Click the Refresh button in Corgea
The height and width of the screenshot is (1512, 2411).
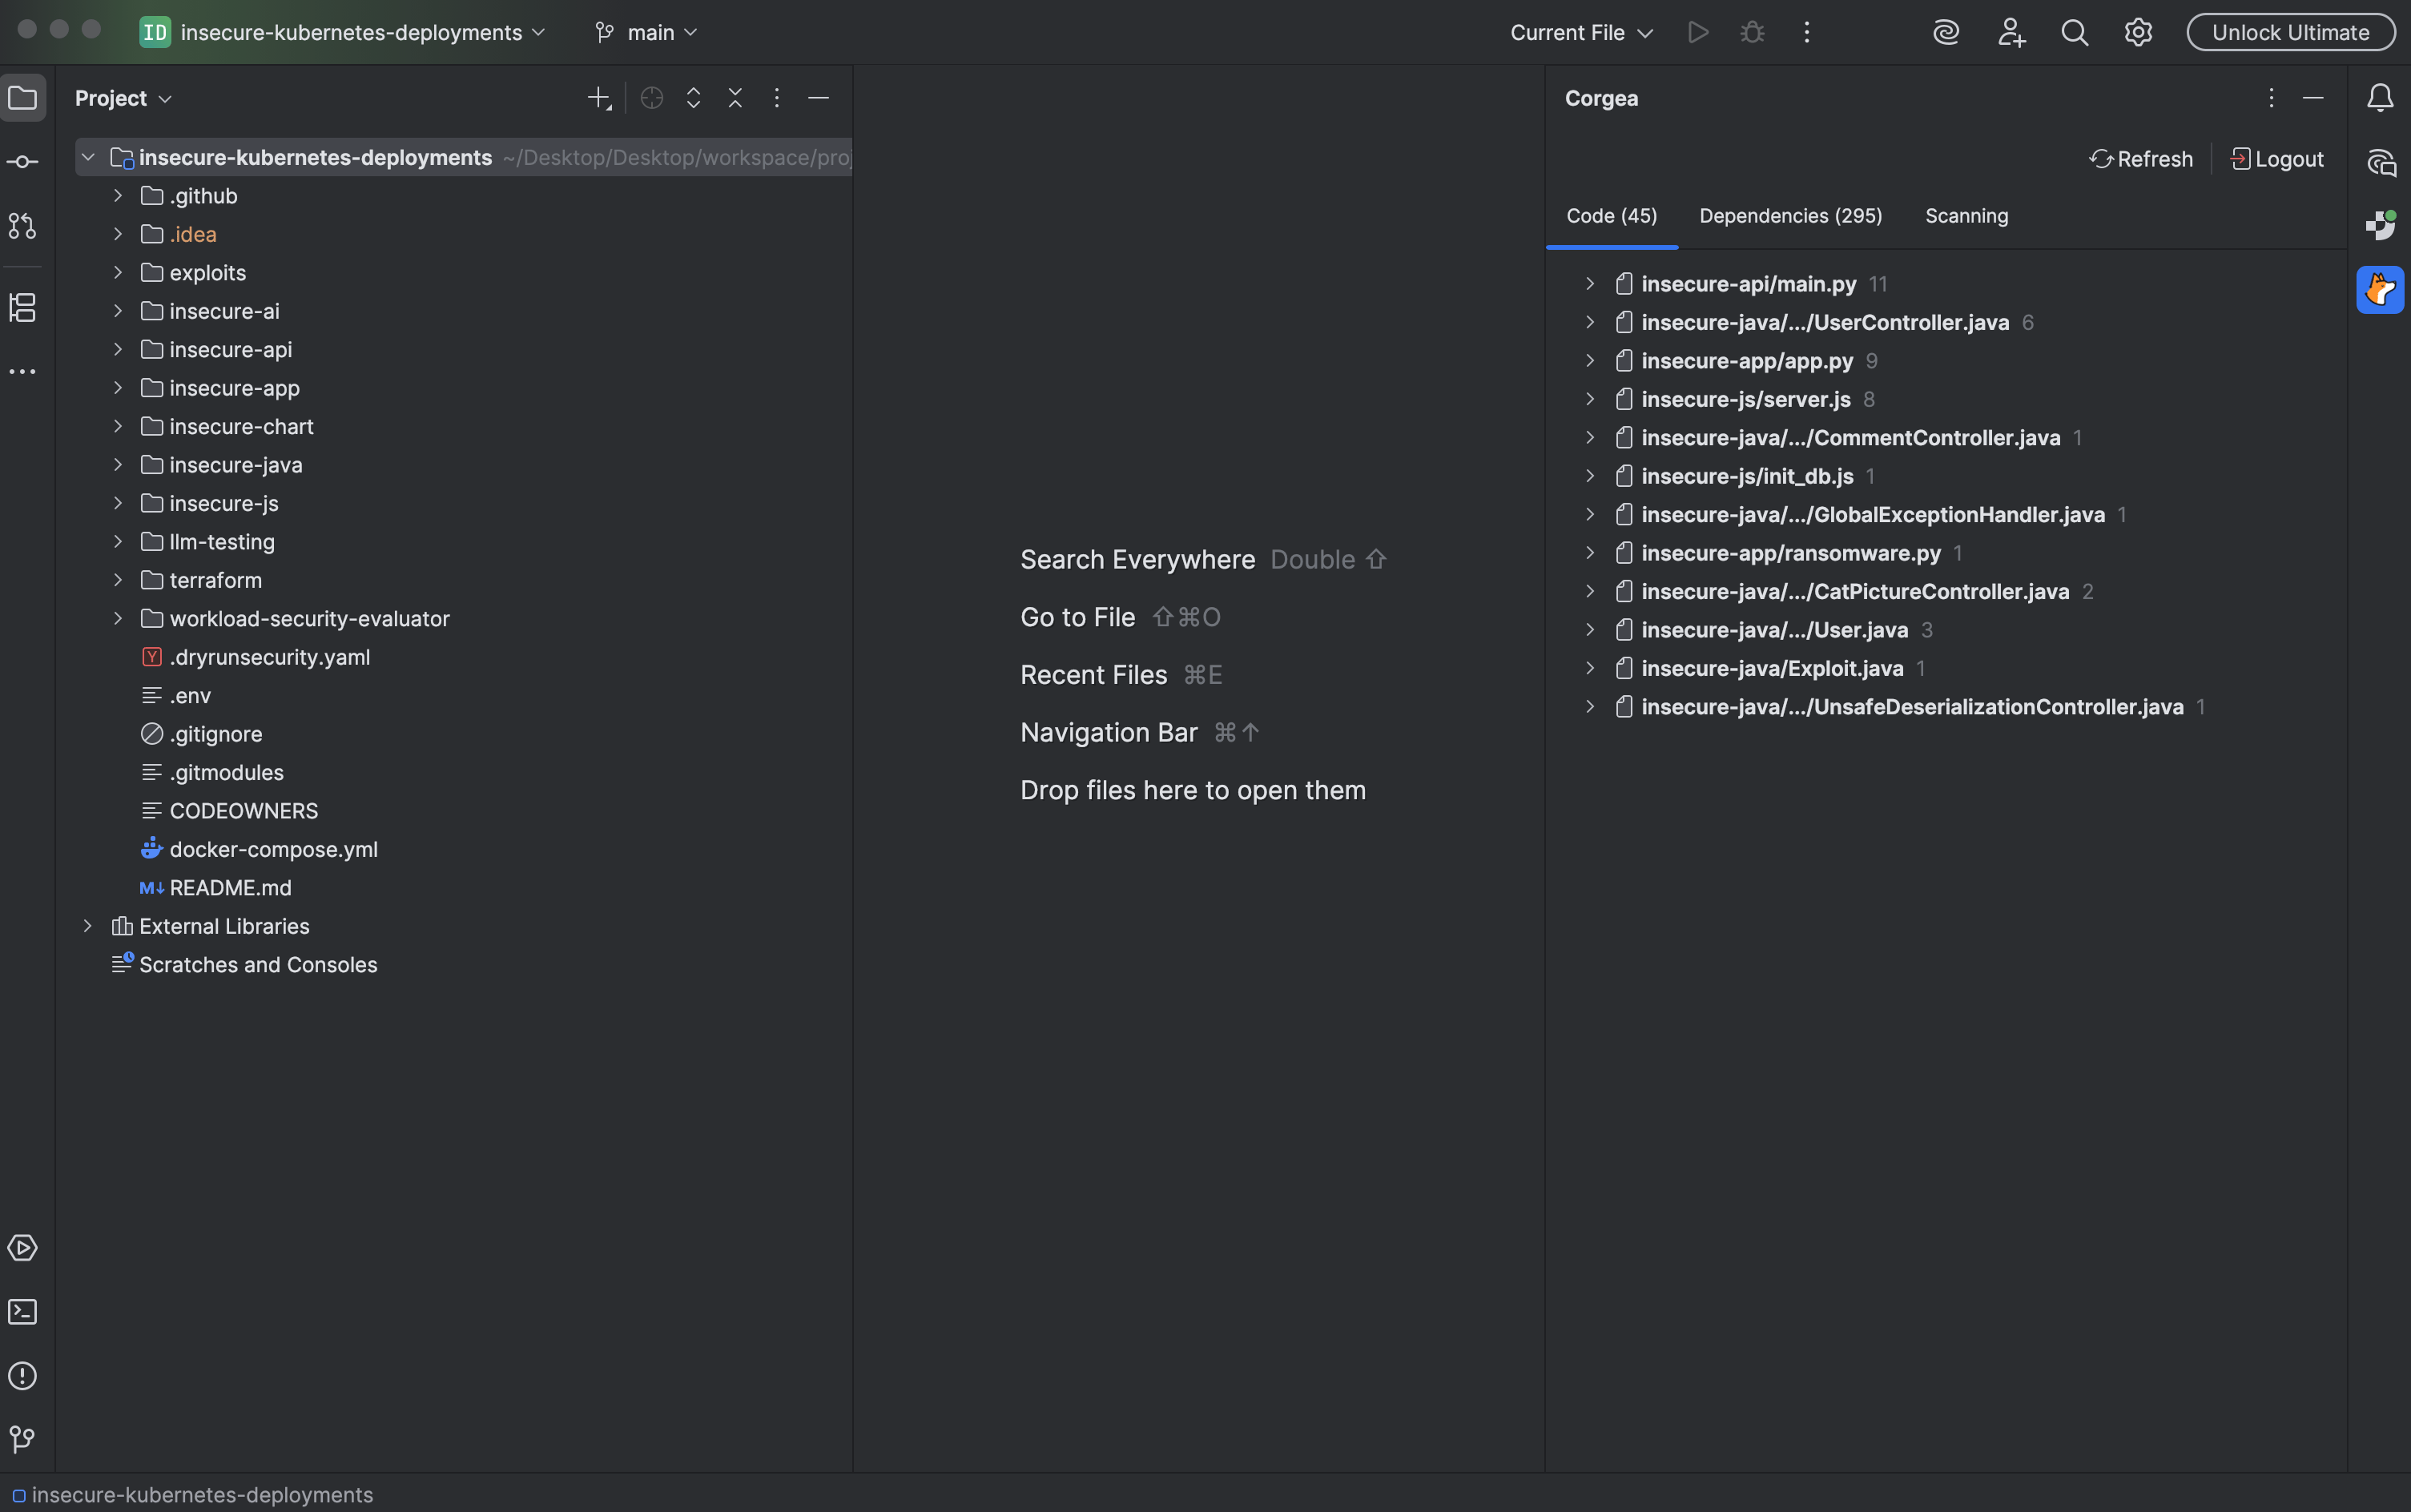[2141, 159]
